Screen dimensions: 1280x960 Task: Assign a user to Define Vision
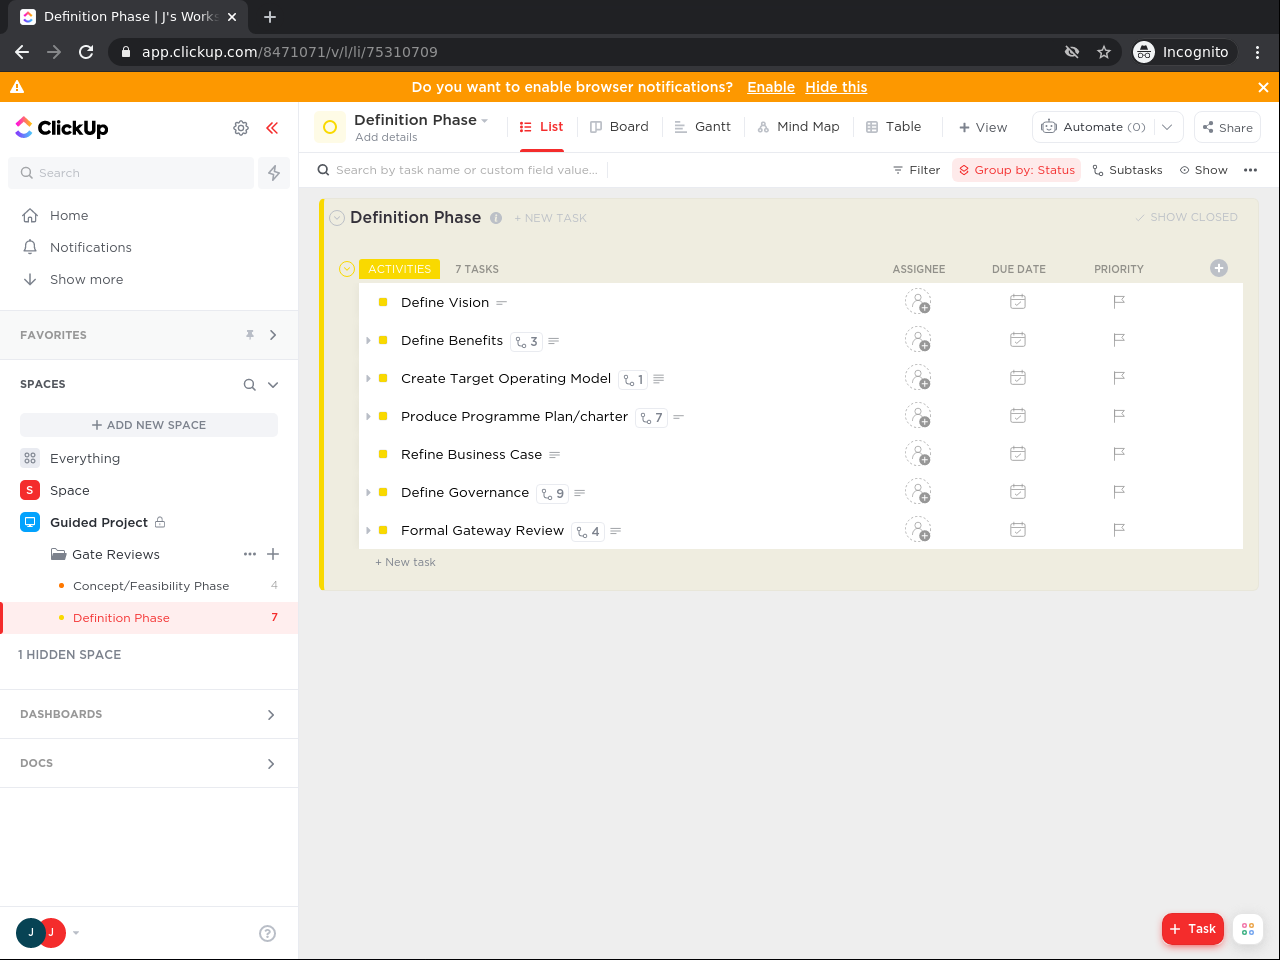(918, 302)
